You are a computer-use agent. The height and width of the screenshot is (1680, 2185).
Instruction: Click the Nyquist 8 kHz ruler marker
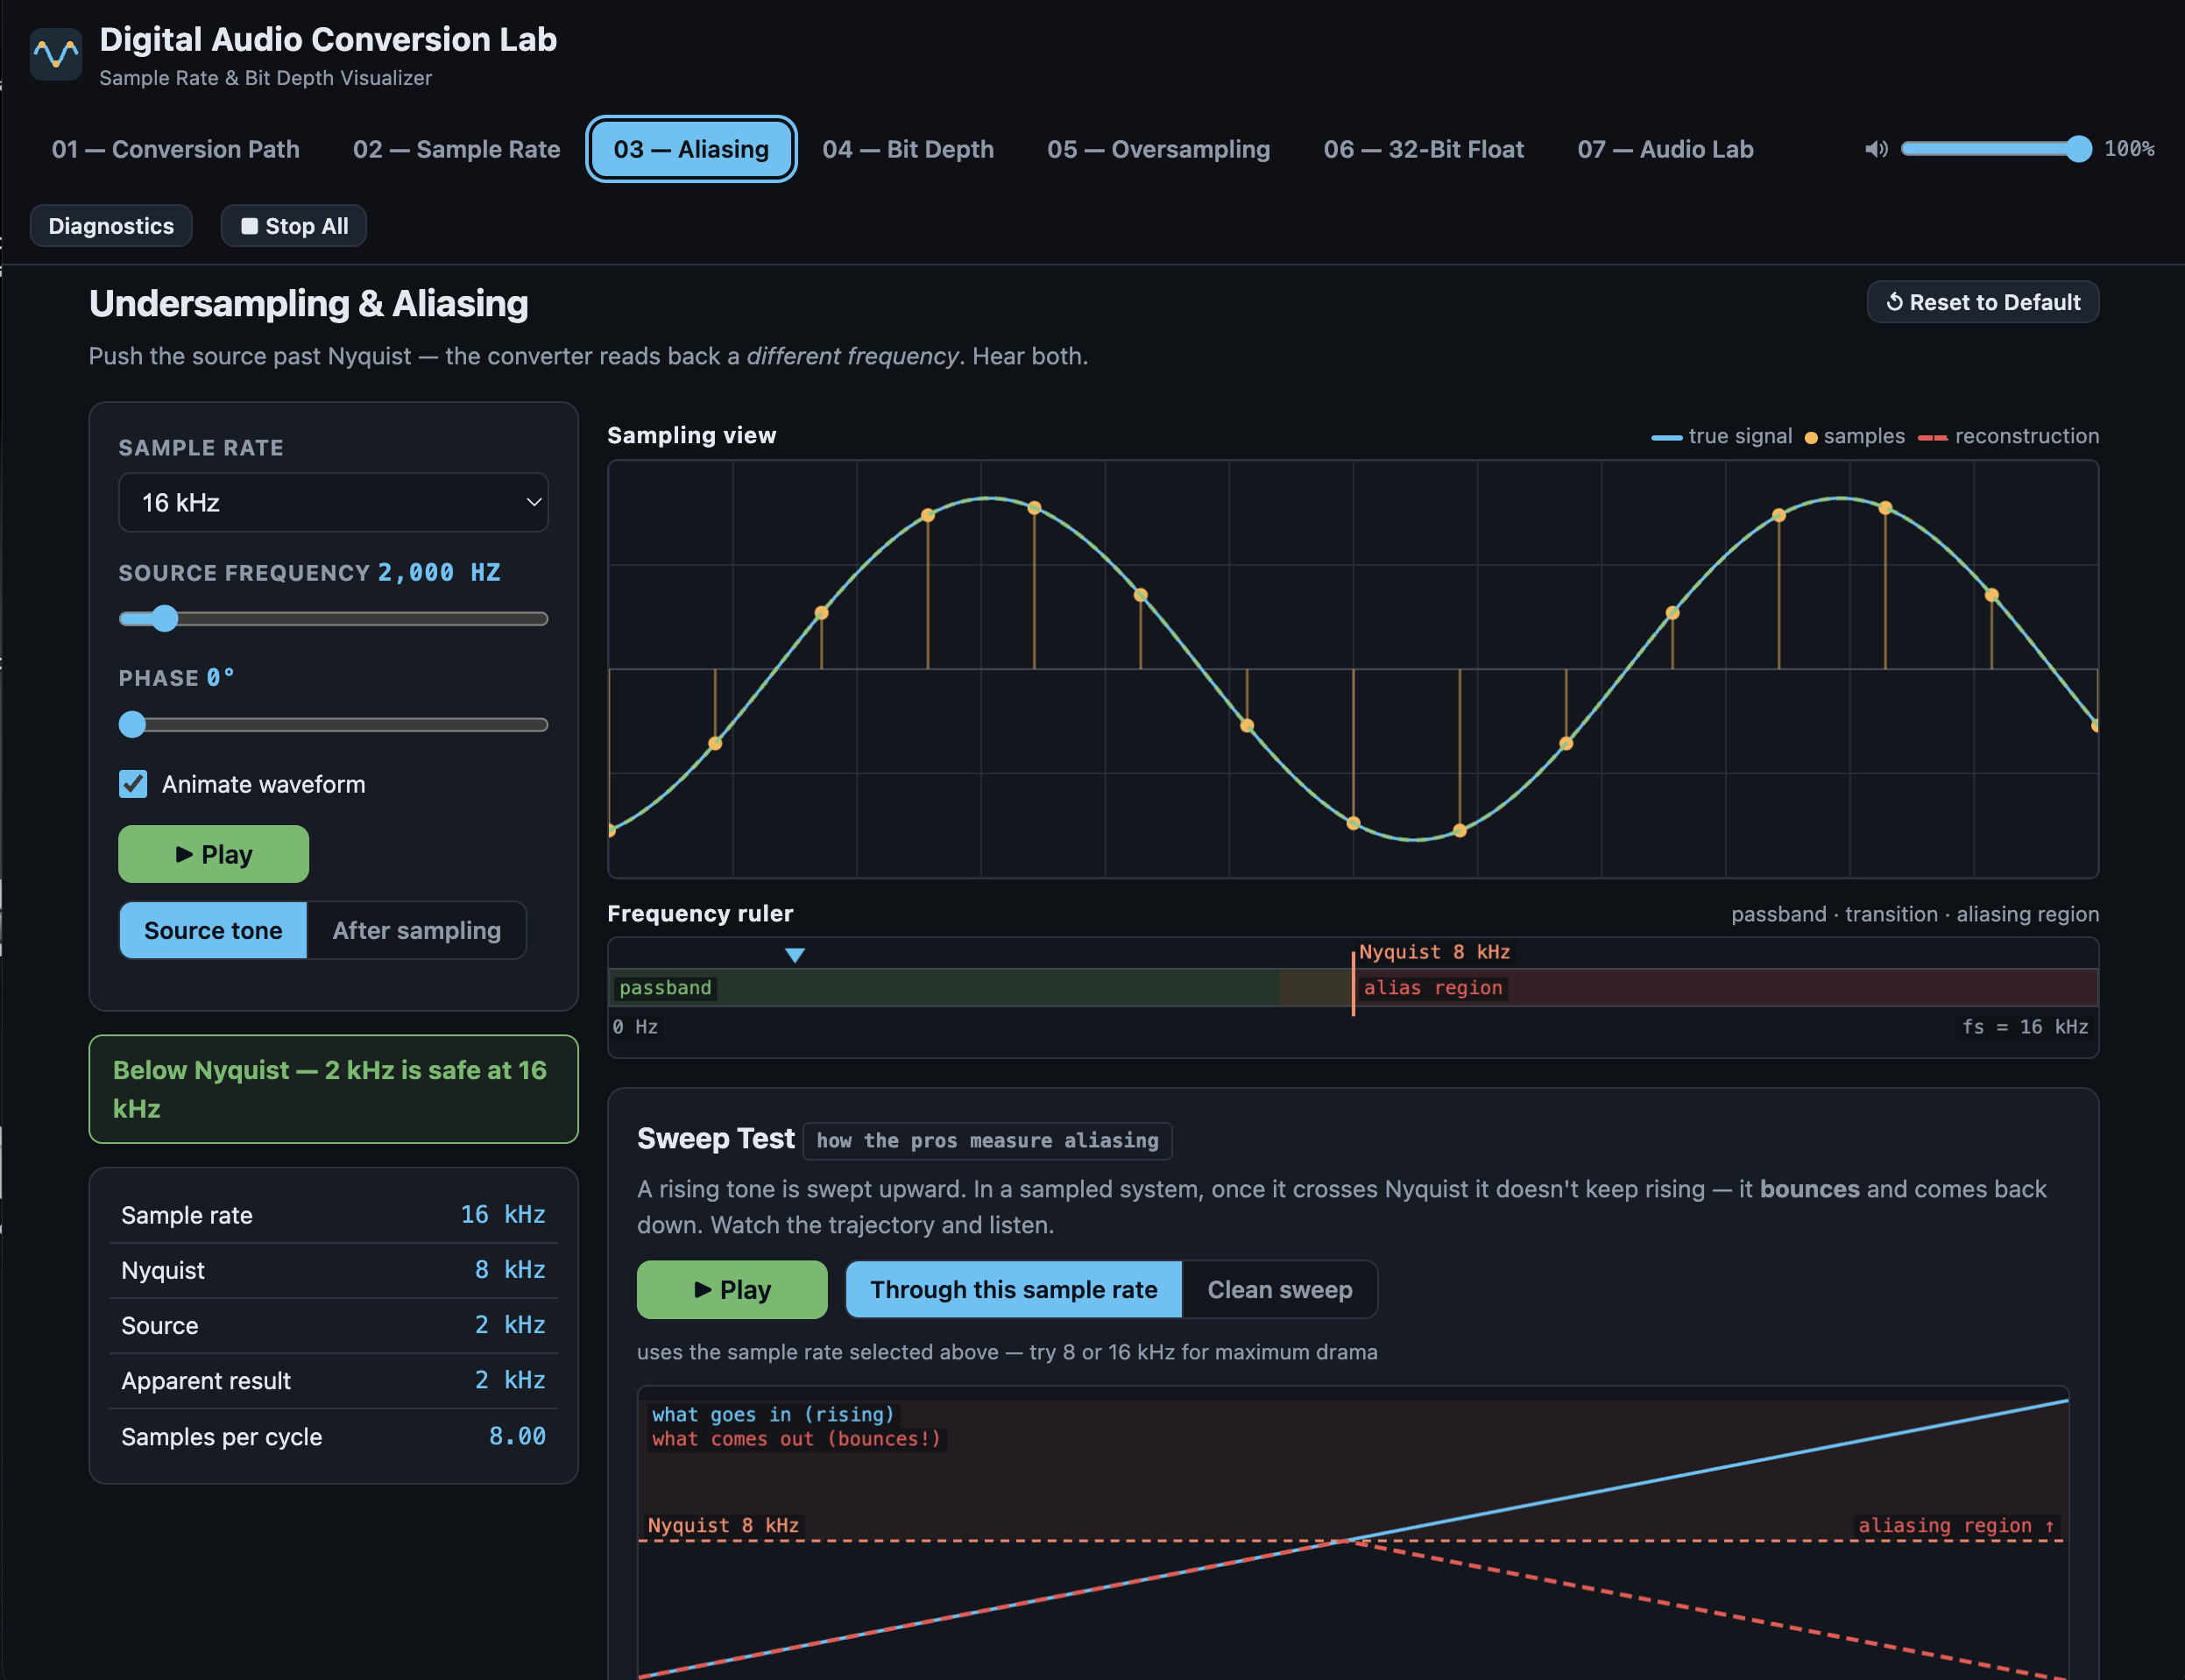pyautogui.click(x=1433, y=952)
